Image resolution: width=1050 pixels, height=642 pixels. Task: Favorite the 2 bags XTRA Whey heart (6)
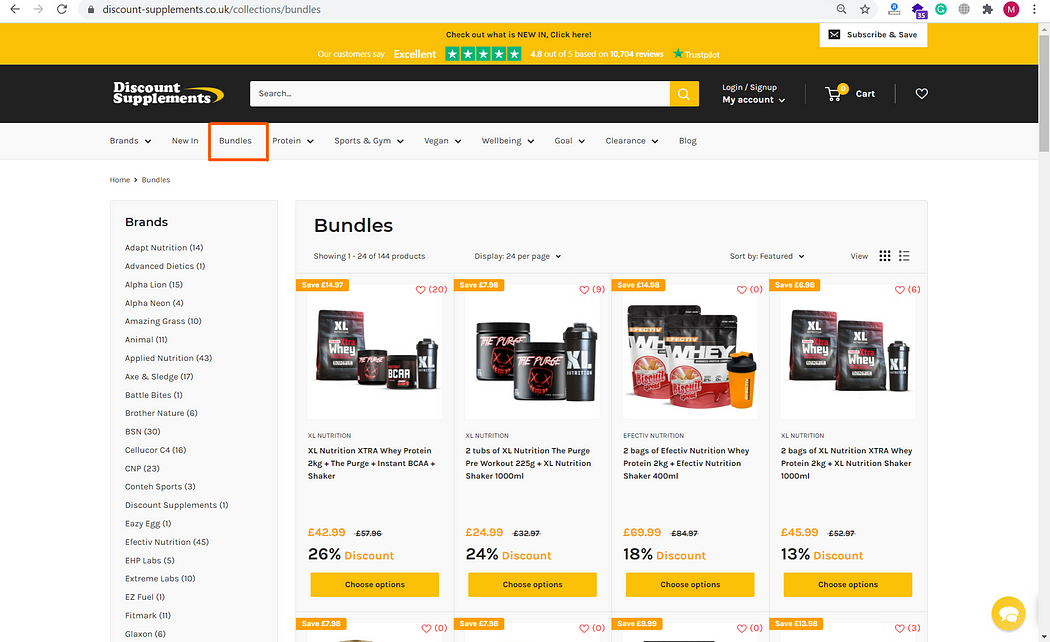(x=899, y=290)
